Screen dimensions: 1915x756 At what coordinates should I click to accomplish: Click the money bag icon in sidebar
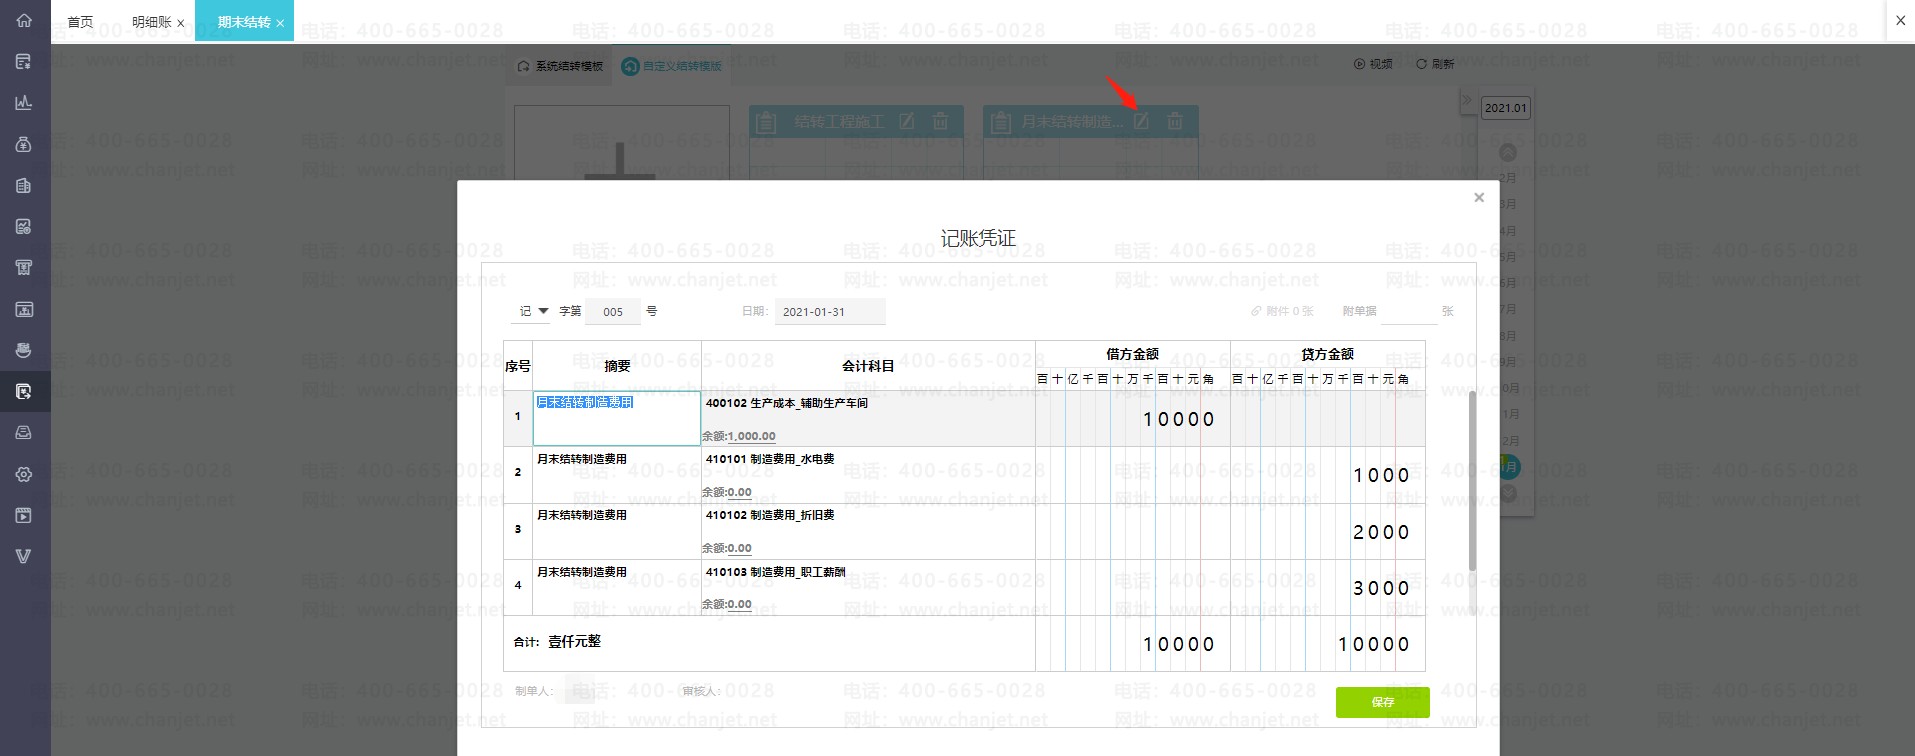pos(24,144)
